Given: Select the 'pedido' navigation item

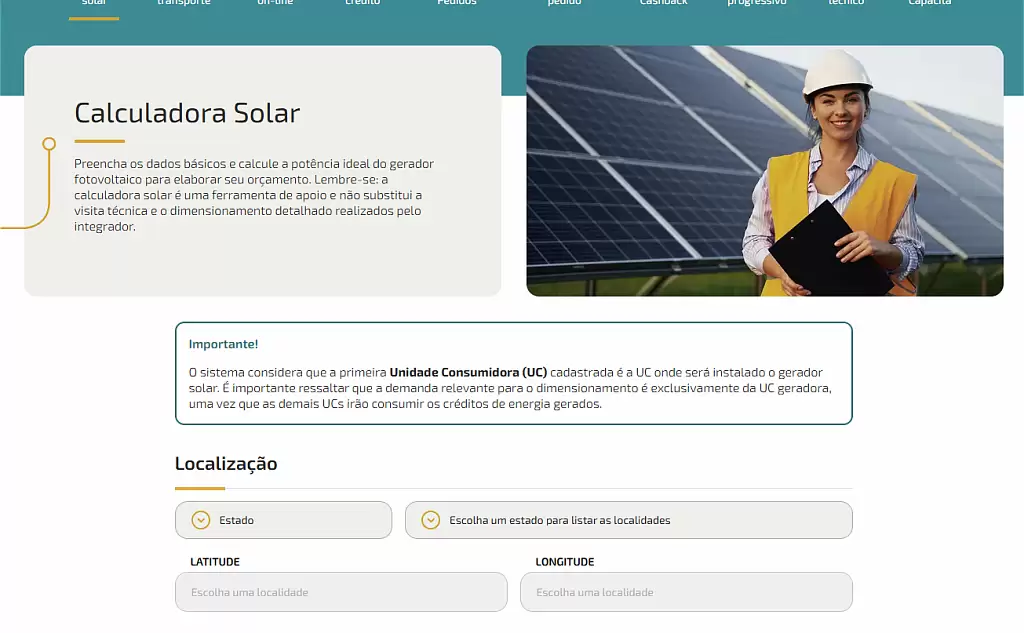Looking at the screenshot, I should pyautogui.click(x=564, y=4).
